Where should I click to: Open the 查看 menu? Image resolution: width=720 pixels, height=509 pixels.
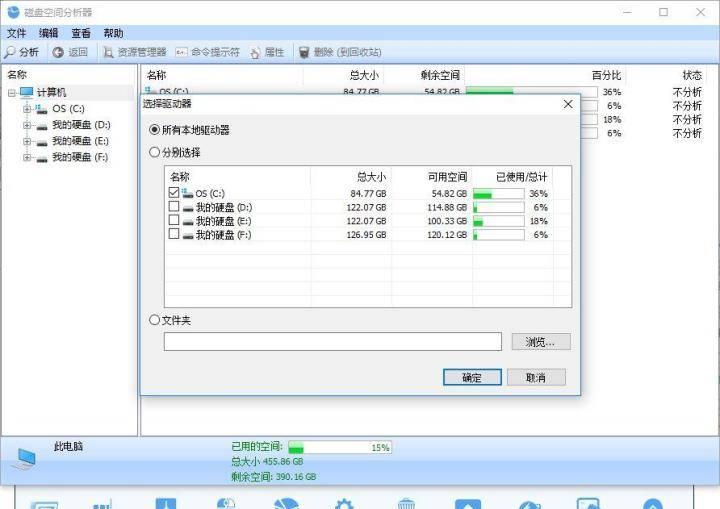[81, 33]
